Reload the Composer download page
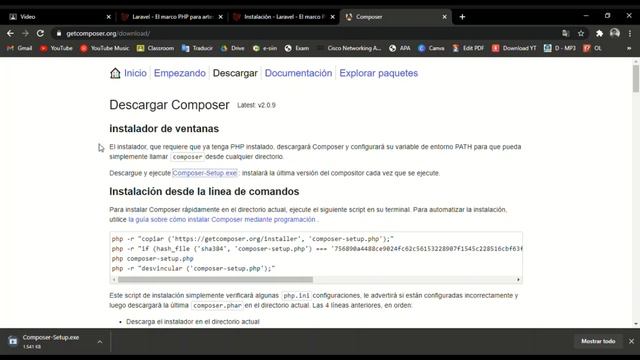640x360 pixels. point(40,33)
